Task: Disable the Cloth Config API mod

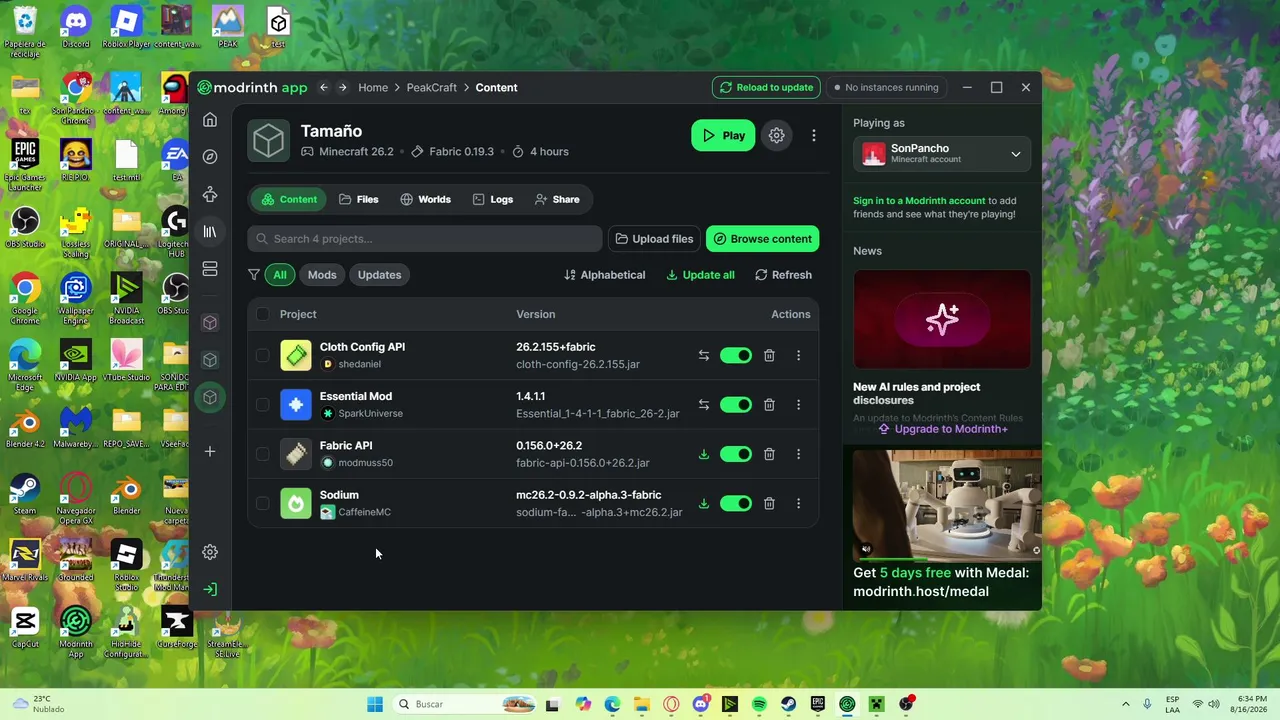Action: [x=735, y=355]
